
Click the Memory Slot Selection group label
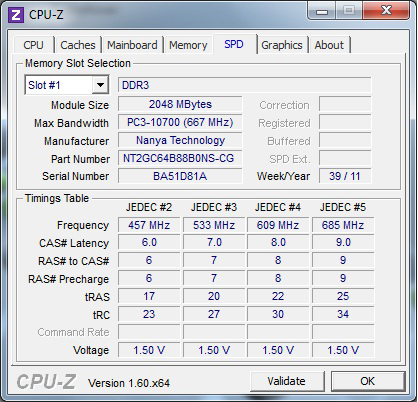[x=78, y=63]
